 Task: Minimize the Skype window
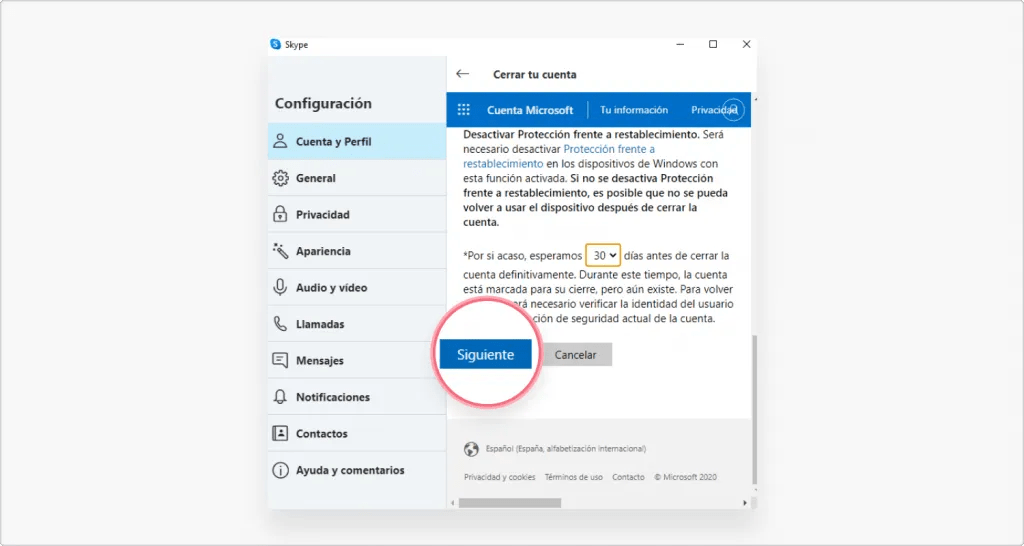click(680, 44)
